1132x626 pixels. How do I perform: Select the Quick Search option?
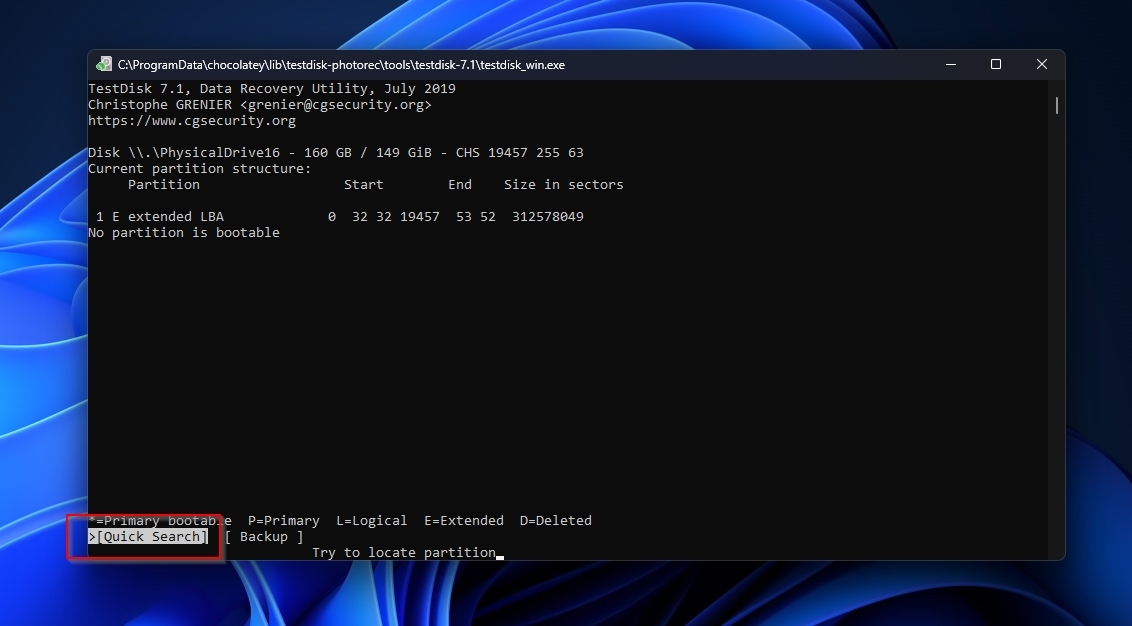pos(148,536)
